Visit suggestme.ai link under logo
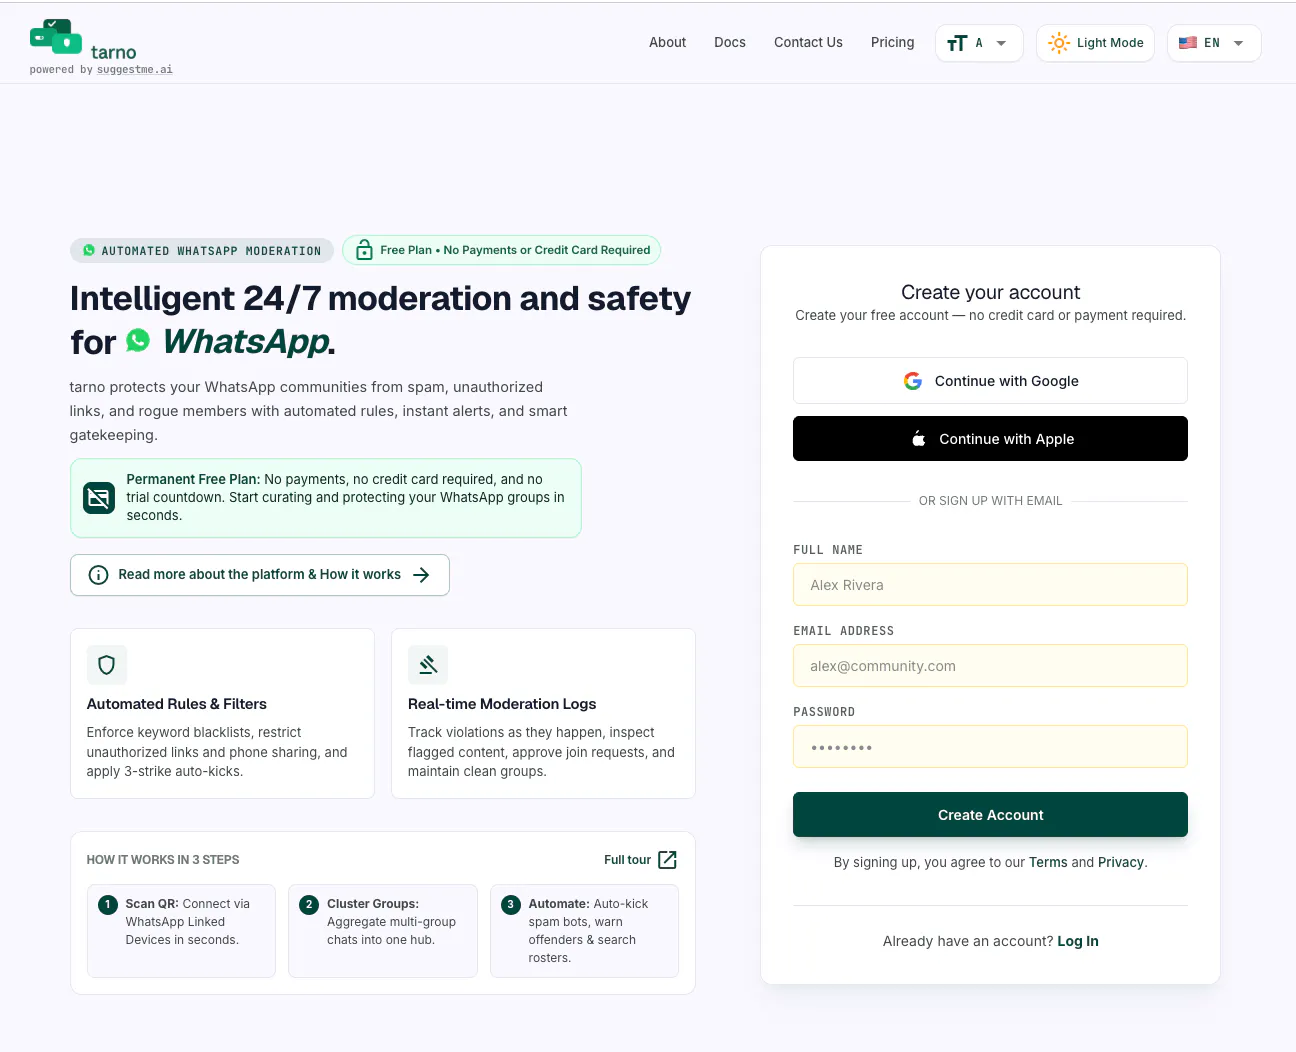Screen dimensions: 1296x1052 (x=135, y=70)
